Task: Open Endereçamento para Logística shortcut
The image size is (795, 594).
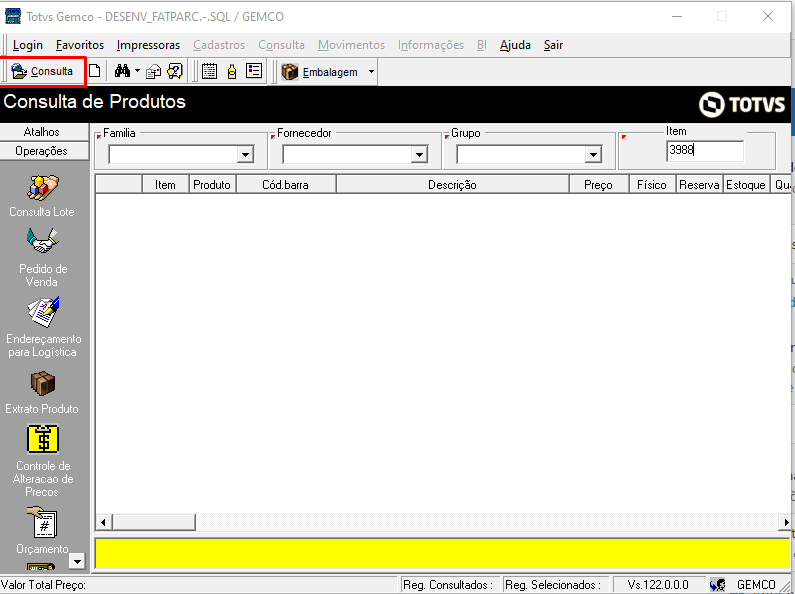Action: coord(43,327)
